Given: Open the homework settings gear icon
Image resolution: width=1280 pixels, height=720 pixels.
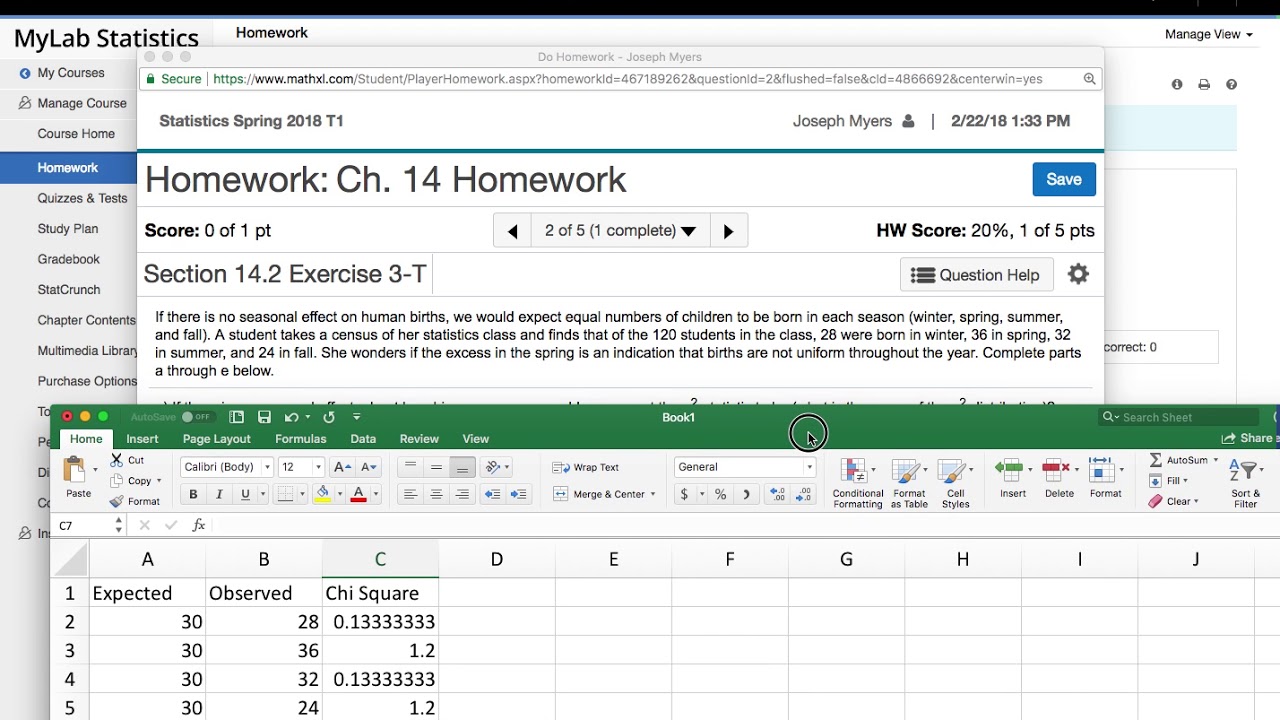Looking at the screenshot, I should pyautogui.click(x=1078, y=274).
